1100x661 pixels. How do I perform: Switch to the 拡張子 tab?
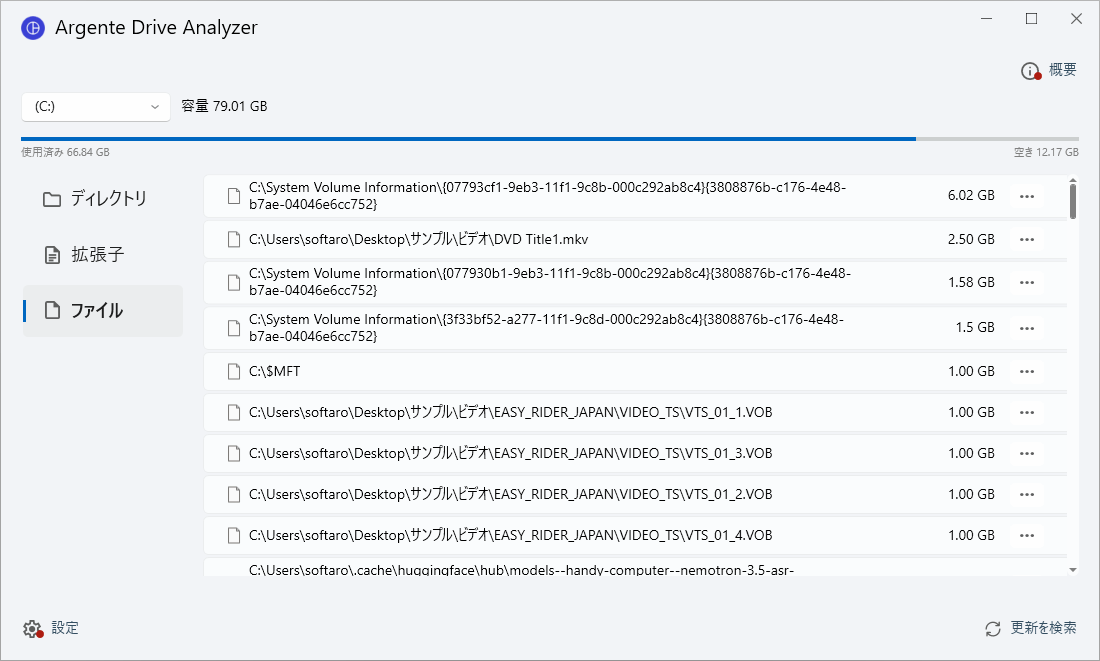coord(102,255)
